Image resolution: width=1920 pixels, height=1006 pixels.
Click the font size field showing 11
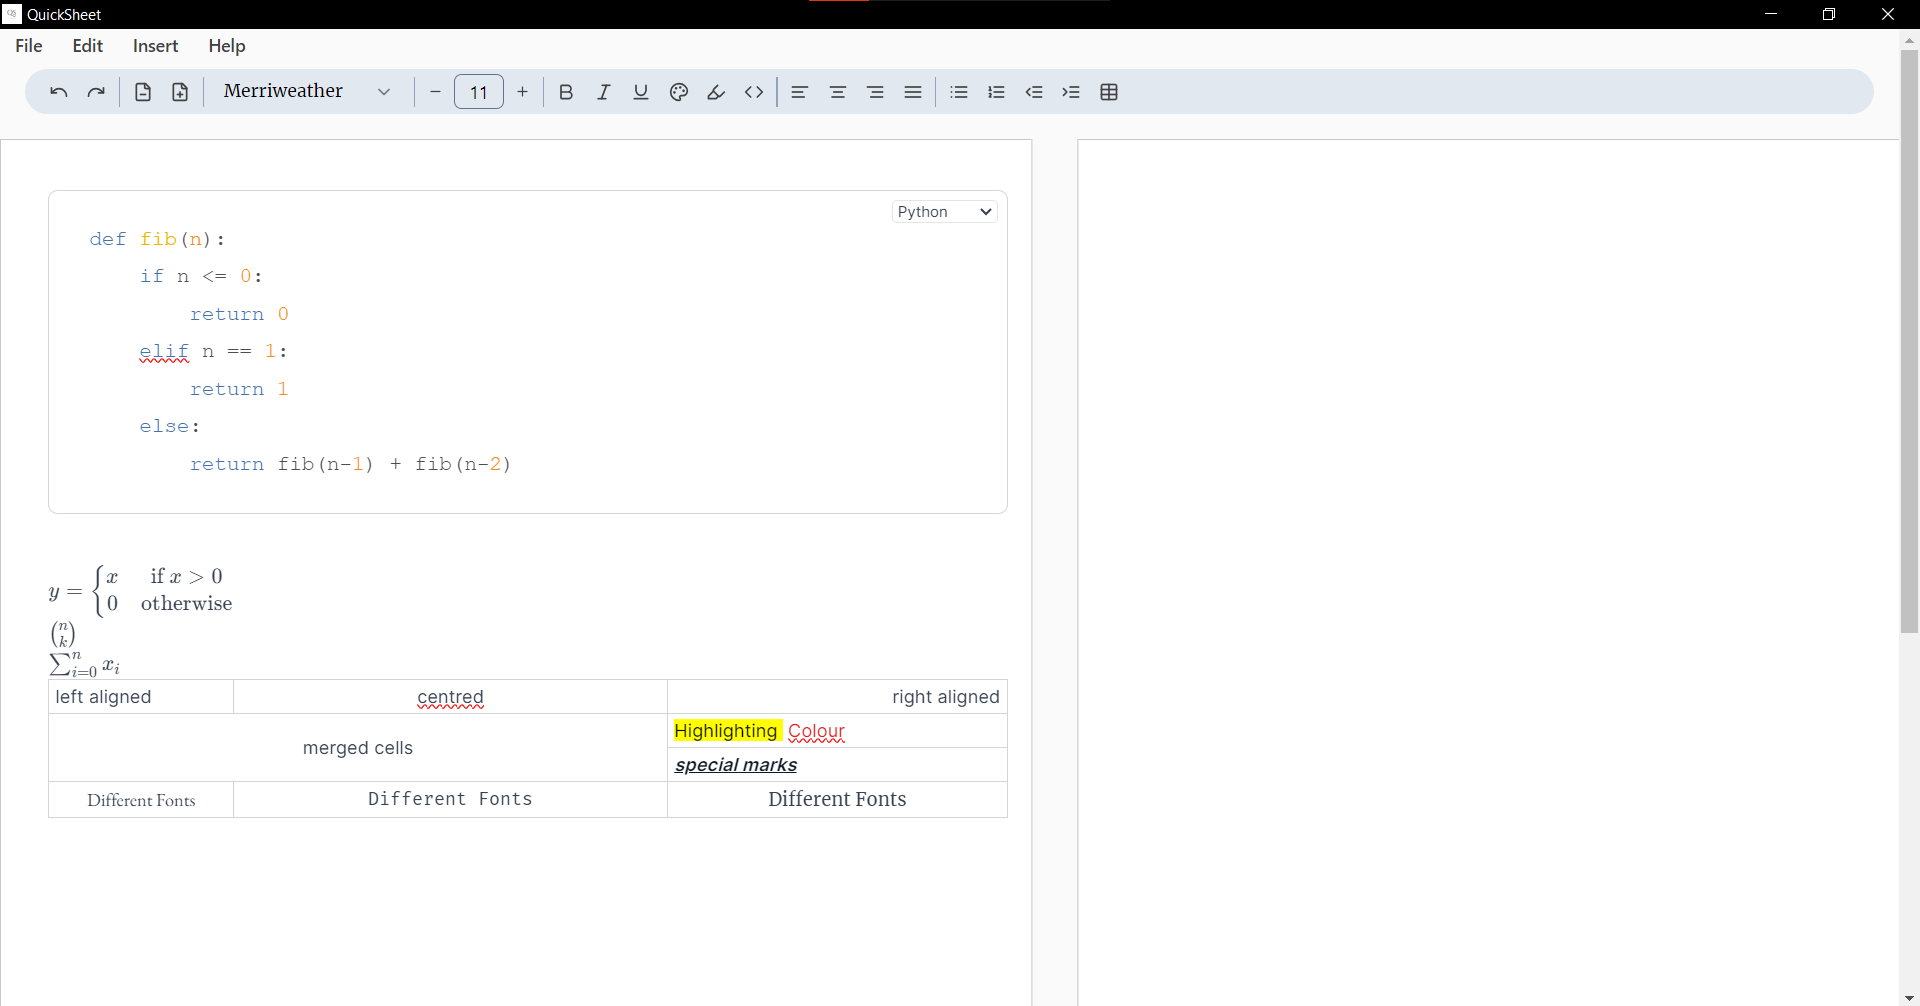coord(479,92)
